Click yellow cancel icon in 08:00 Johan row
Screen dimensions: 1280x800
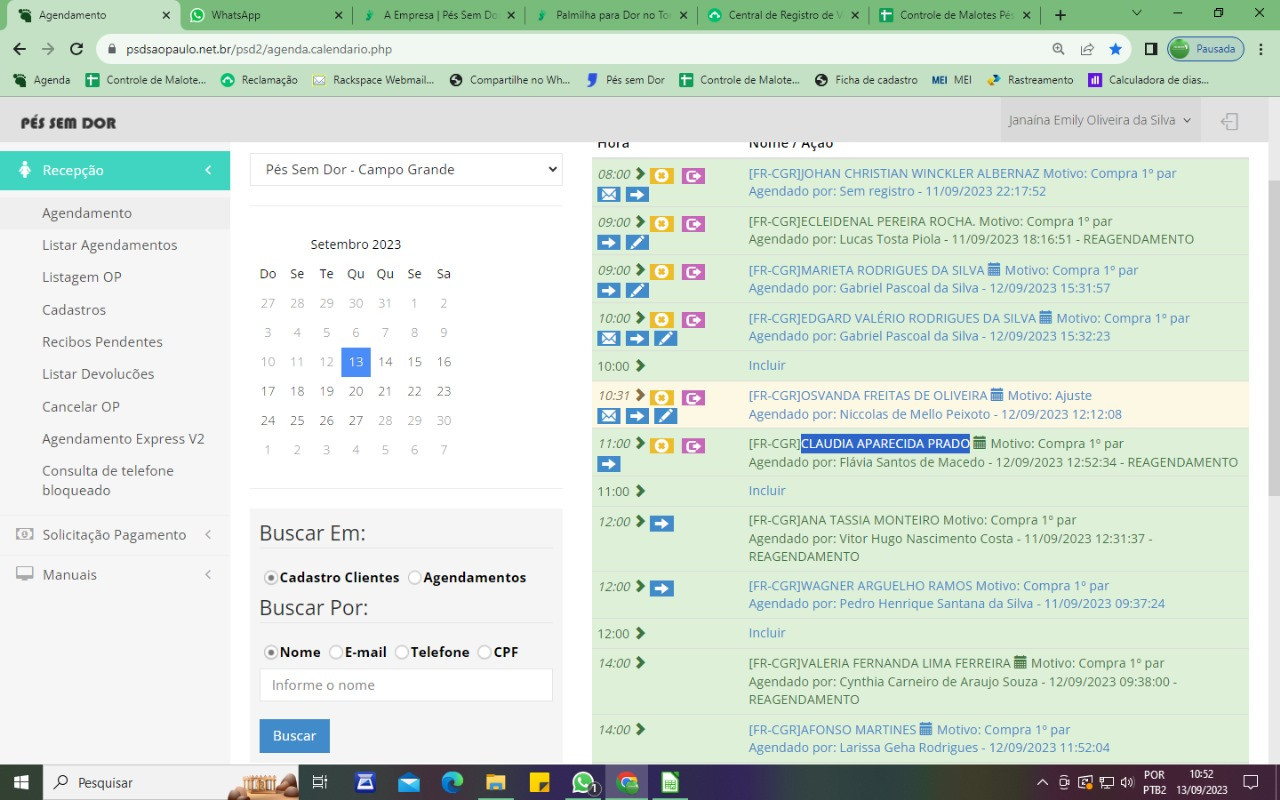pos(661,176)
